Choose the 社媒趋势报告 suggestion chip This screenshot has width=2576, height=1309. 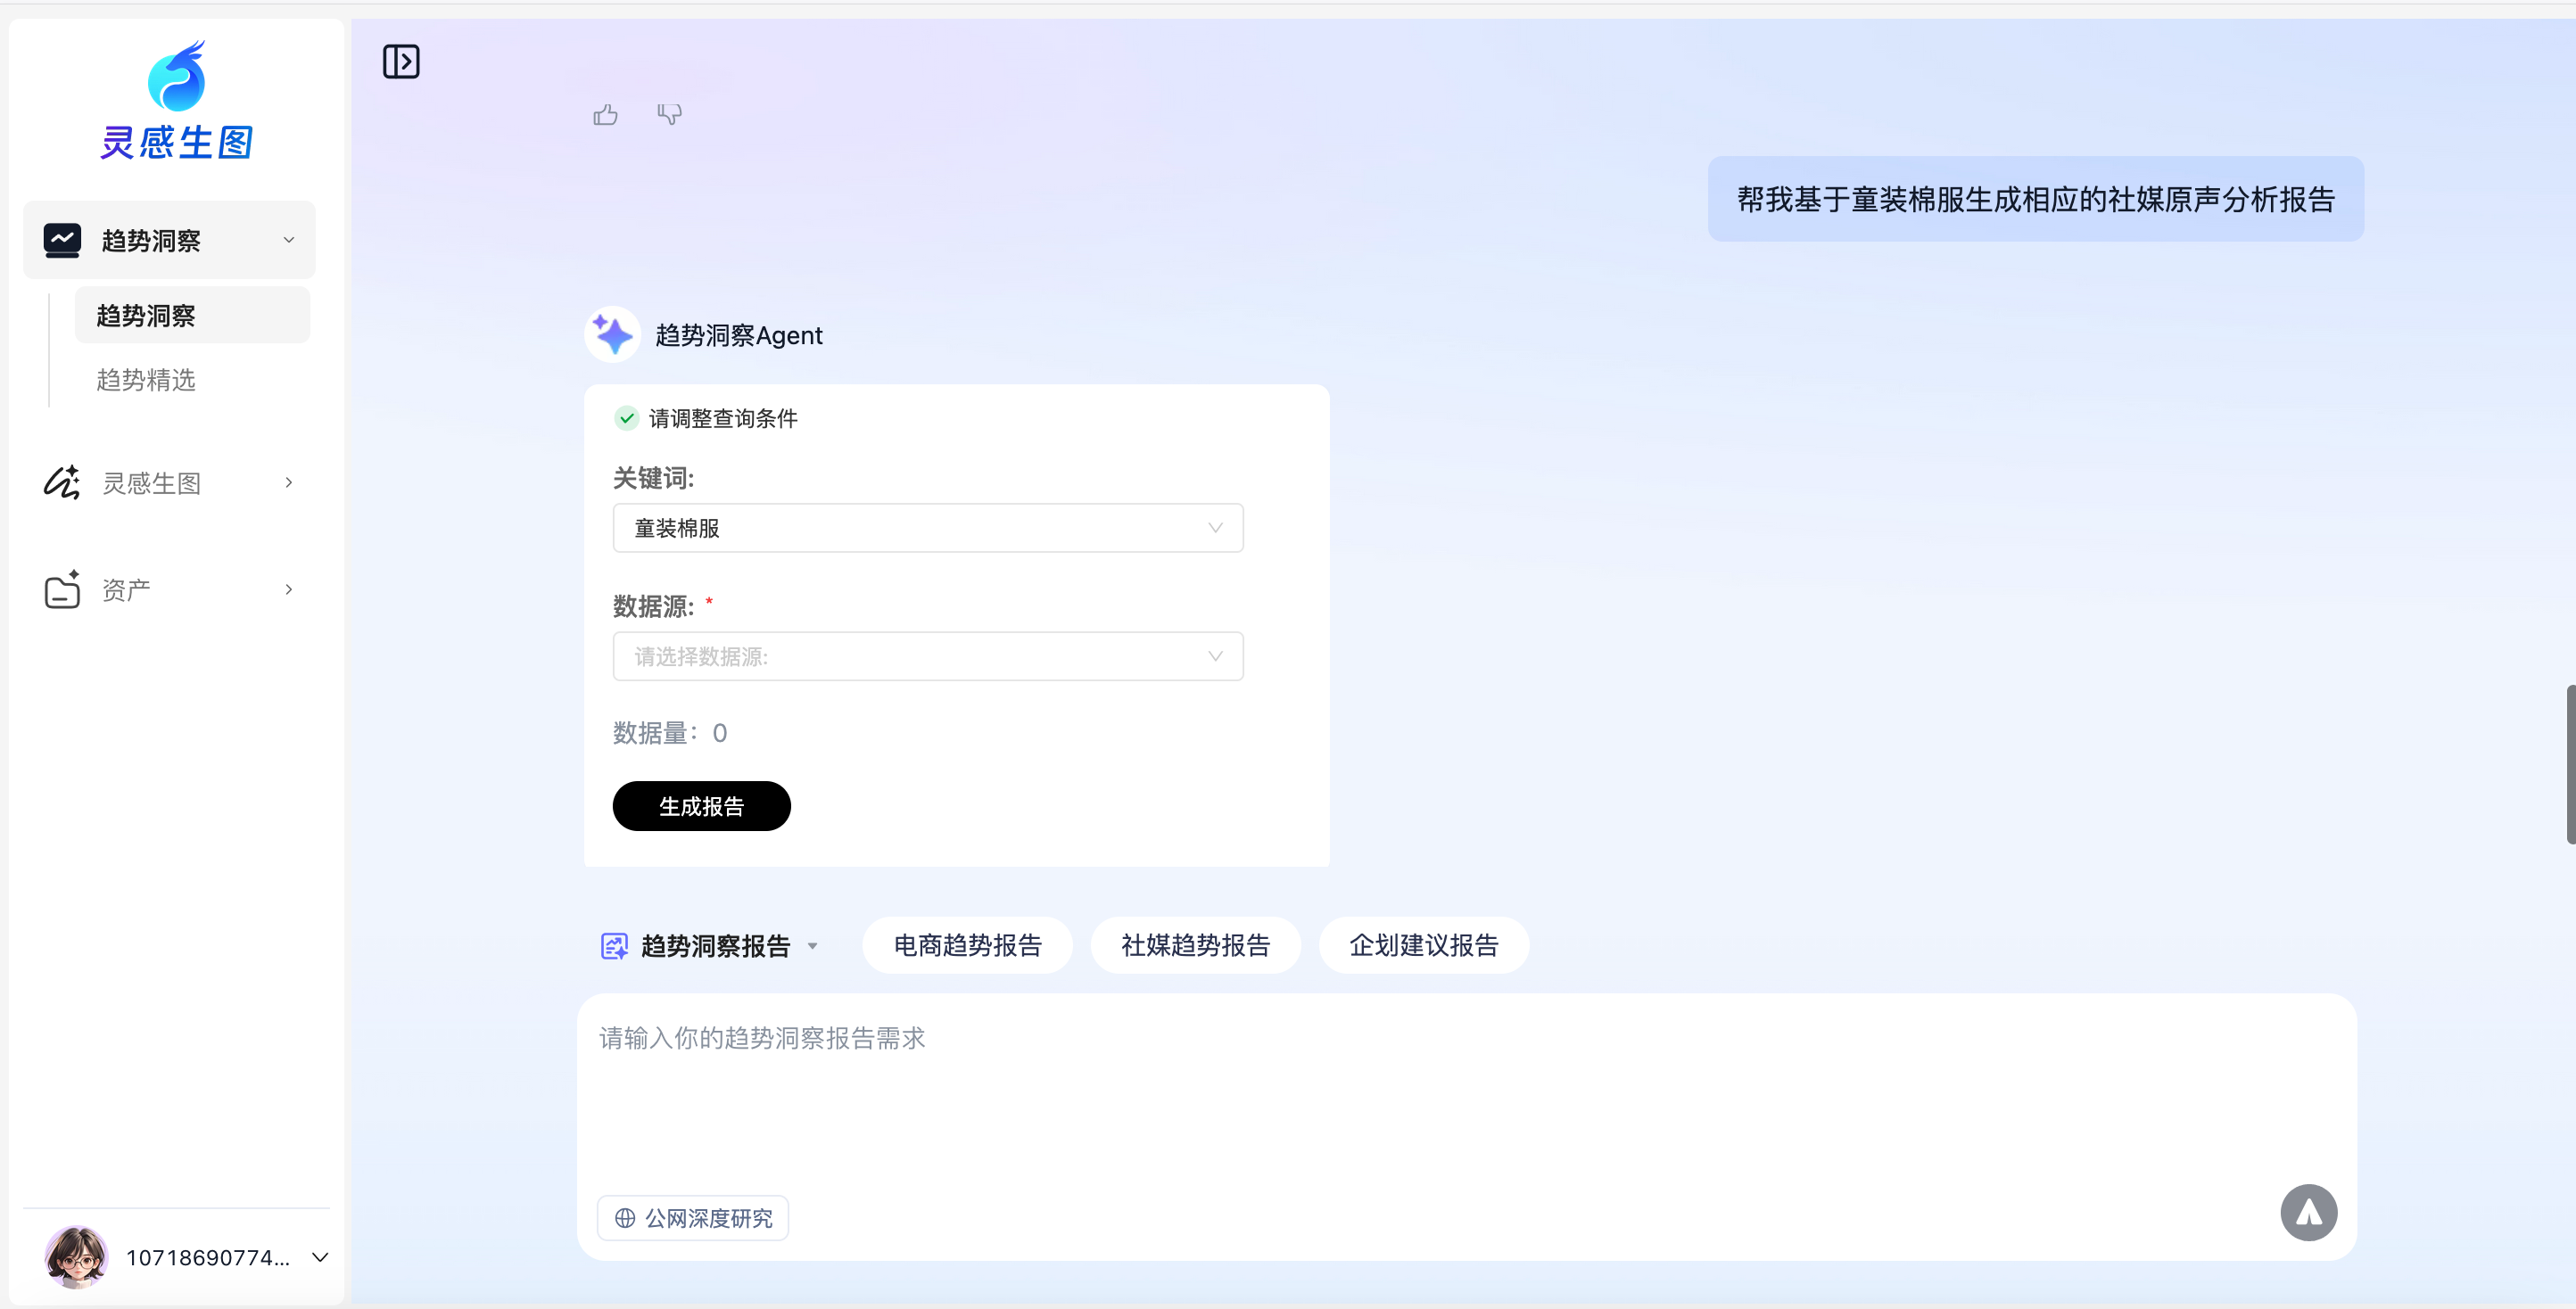pos(1195,945)
